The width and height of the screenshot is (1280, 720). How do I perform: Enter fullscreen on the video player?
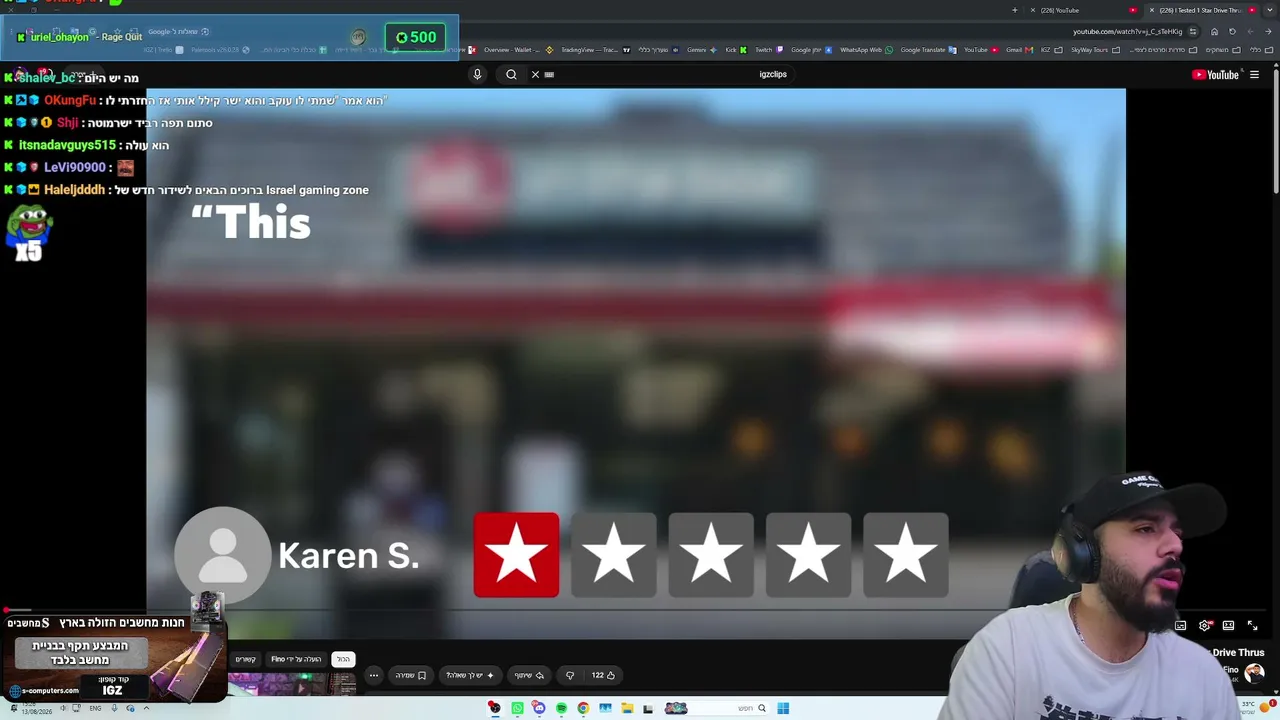(1252, 626)
